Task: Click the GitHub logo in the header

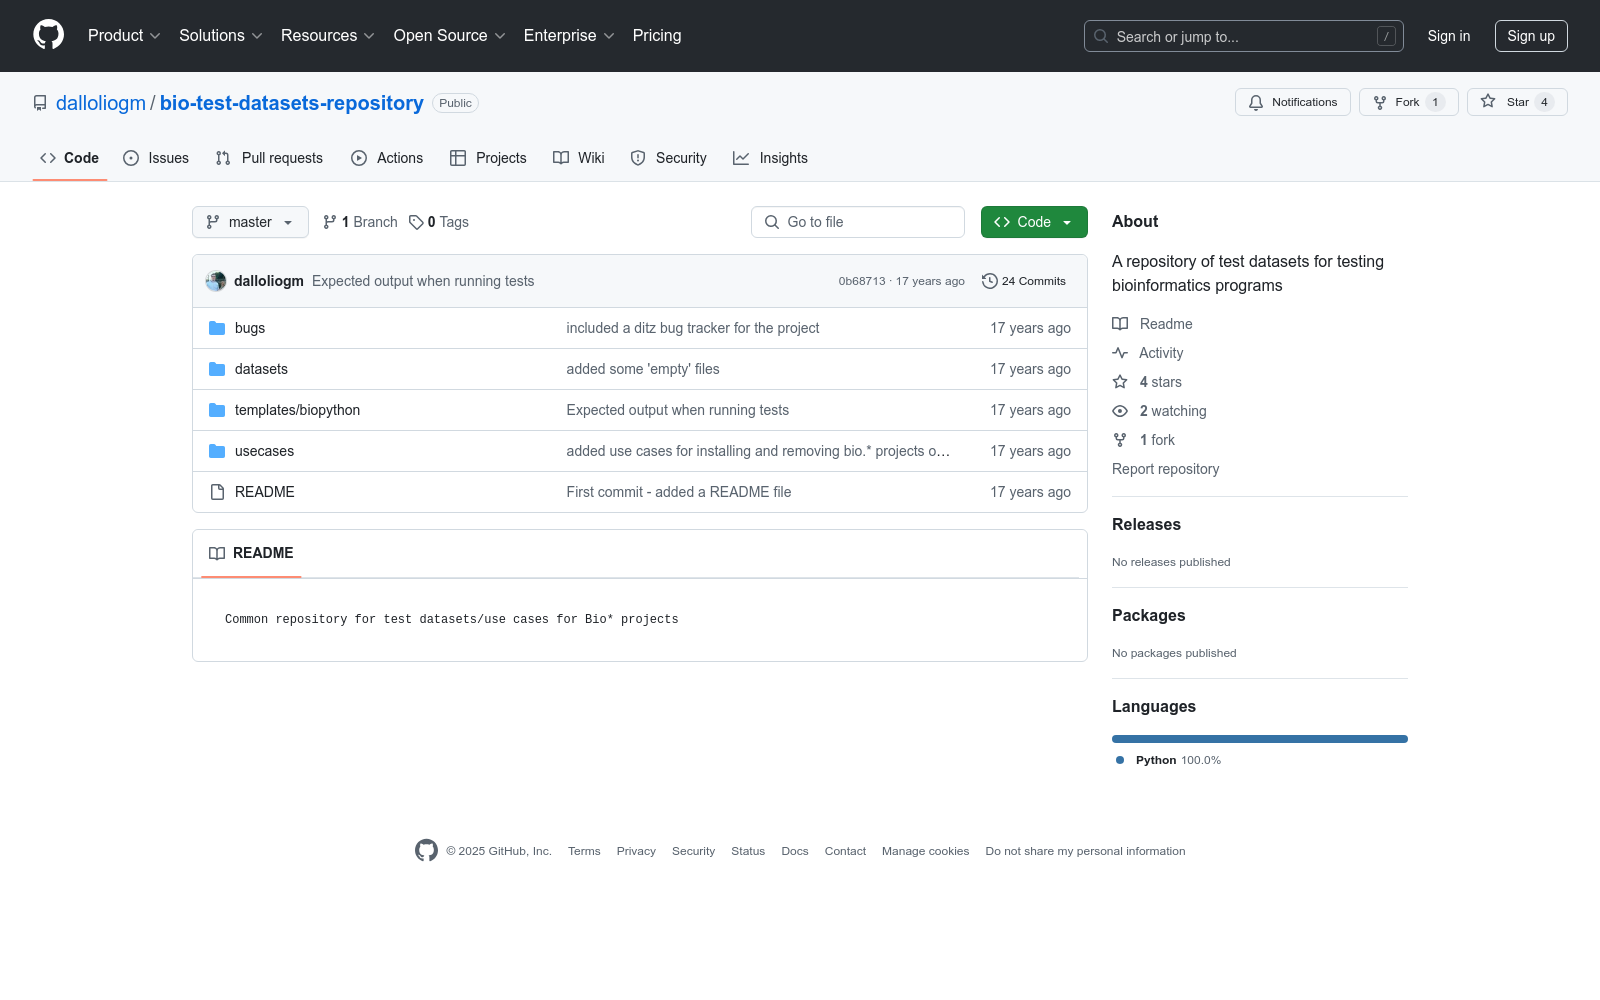Action: (48, 35)
